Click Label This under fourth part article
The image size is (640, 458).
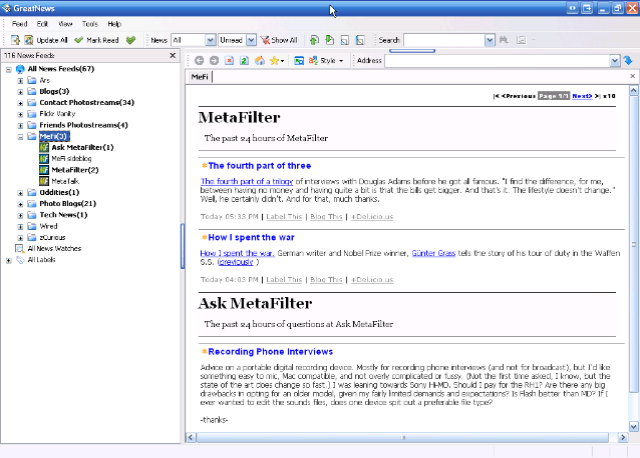click(x=284, y=217)
